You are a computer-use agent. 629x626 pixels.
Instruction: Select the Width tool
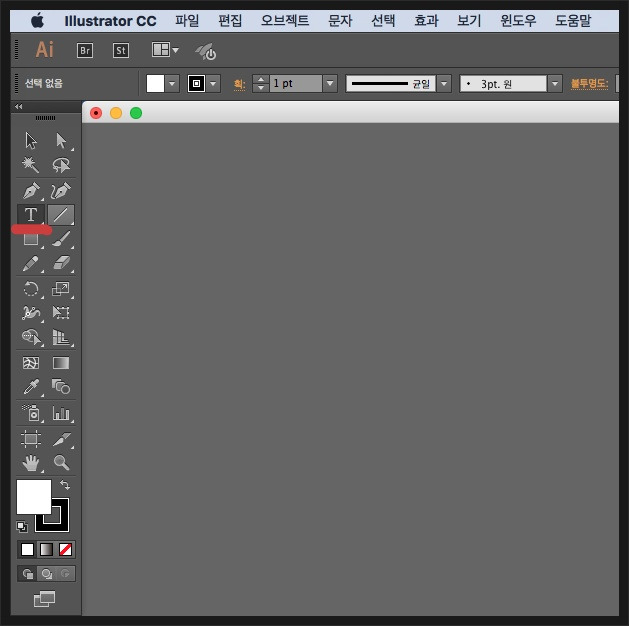click(31, 313)
